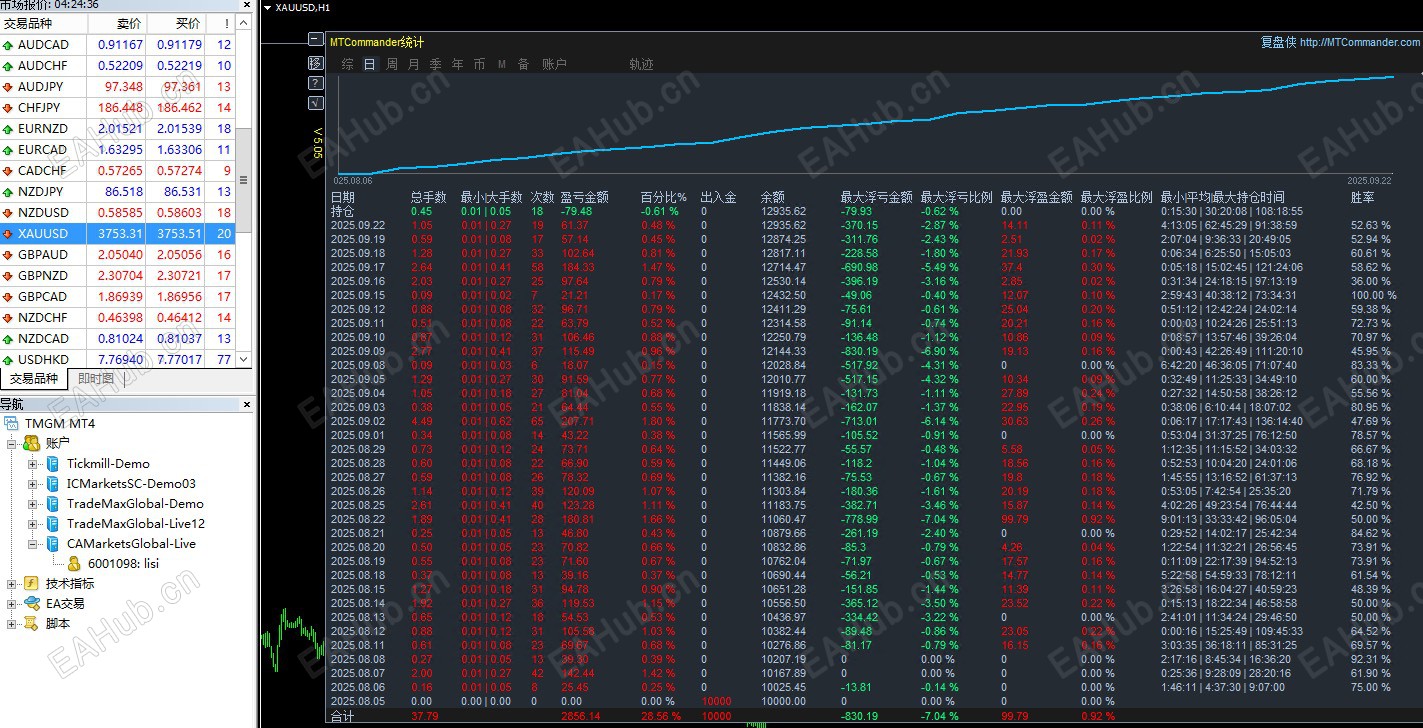Click the 移 move-panel icon
The width and height of the screenshot is (1423, 728).
(x=316, y=62)
